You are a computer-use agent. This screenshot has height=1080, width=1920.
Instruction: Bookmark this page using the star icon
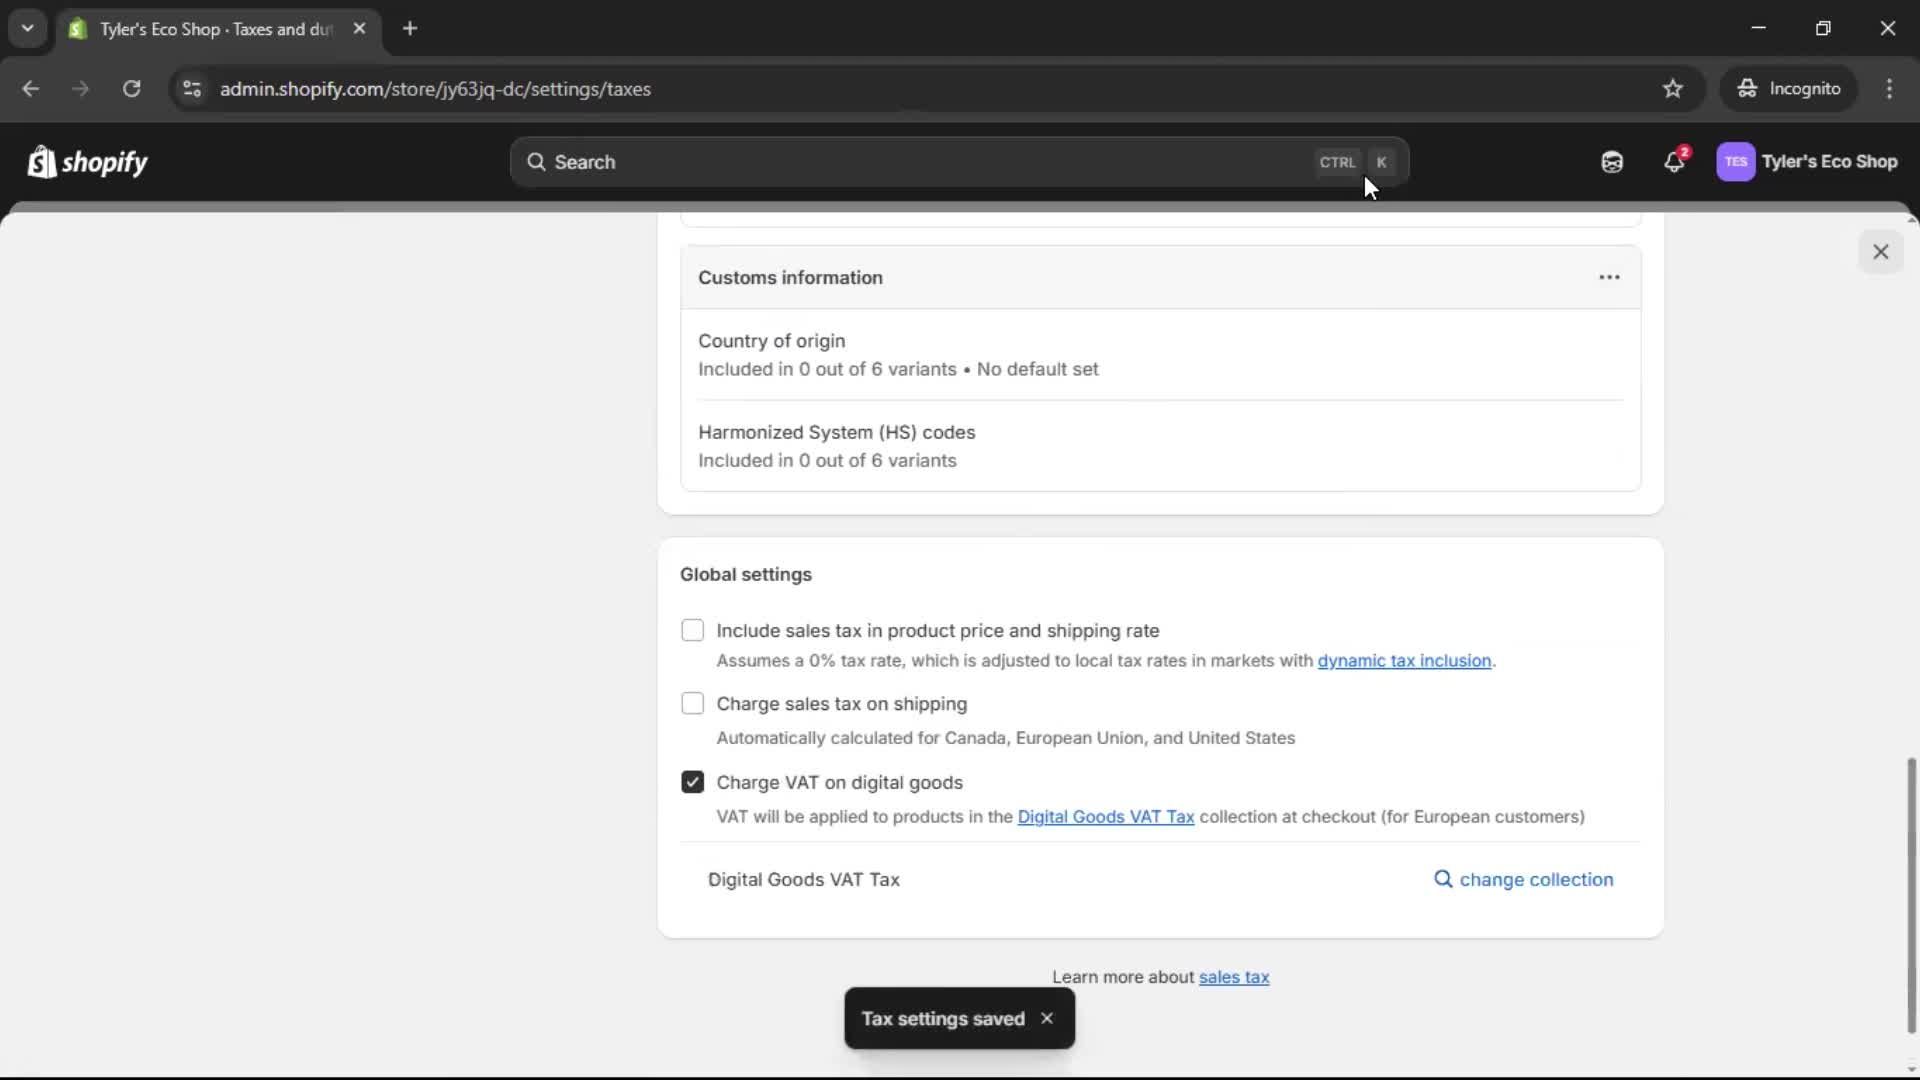click(1673, 88)
